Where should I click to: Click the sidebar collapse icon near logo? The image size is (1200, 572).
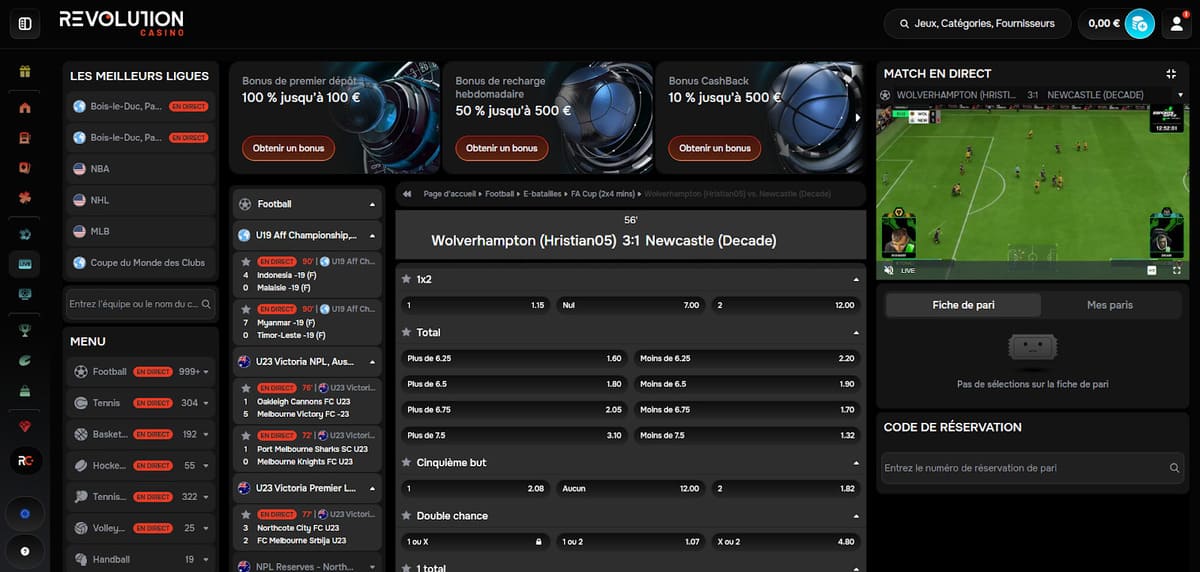(25, 23)
